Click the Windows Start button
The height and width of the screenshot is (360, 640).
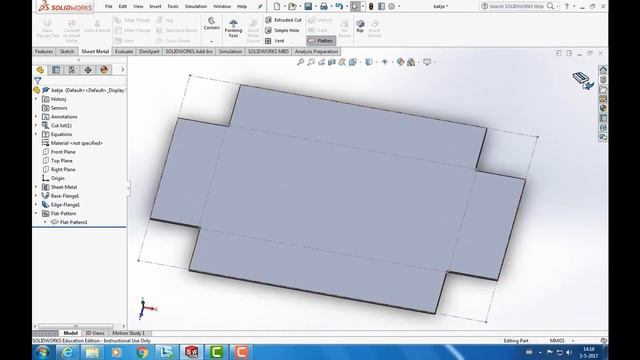(42, 352)
